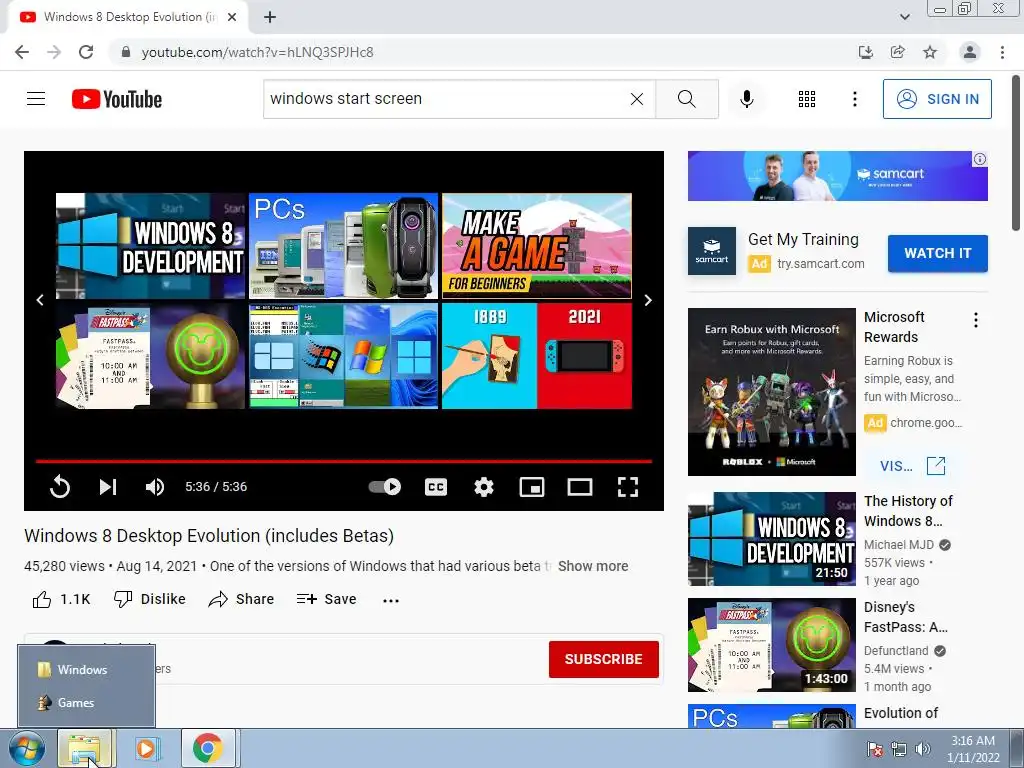Switch to theater mode

tap(580, 487)
